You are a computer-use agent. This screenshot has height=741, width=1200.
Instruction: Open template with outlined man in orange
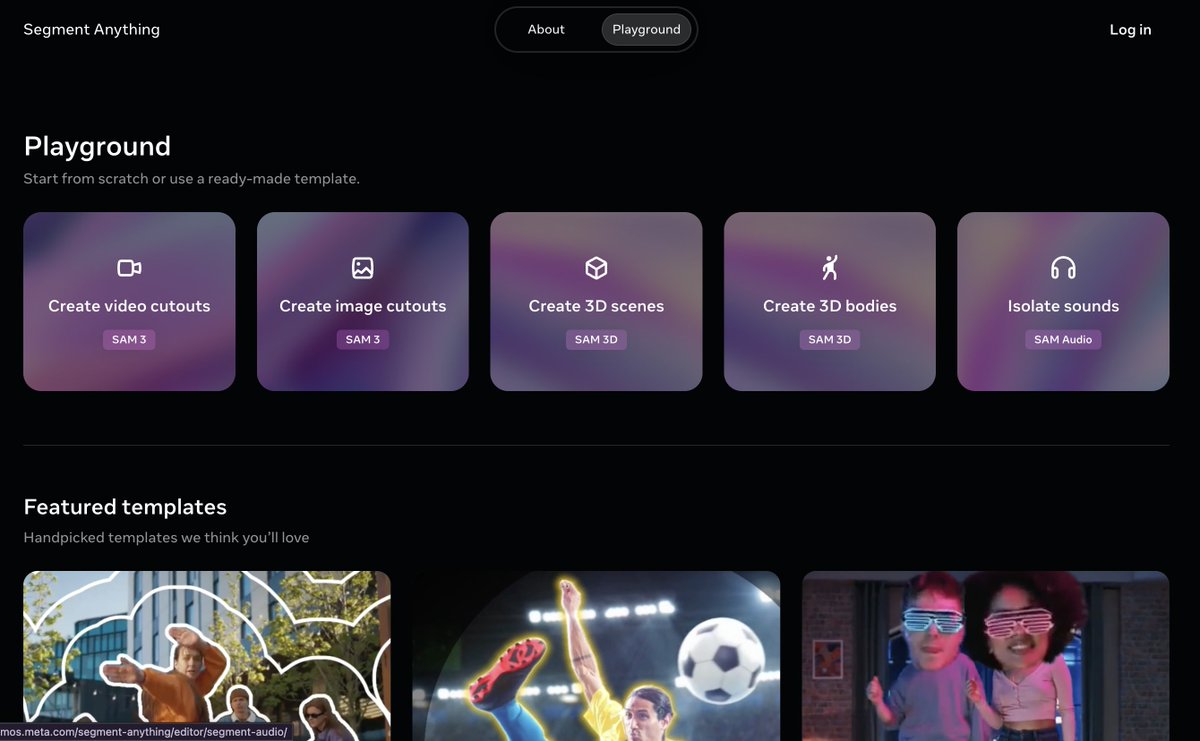click(207, 656)
